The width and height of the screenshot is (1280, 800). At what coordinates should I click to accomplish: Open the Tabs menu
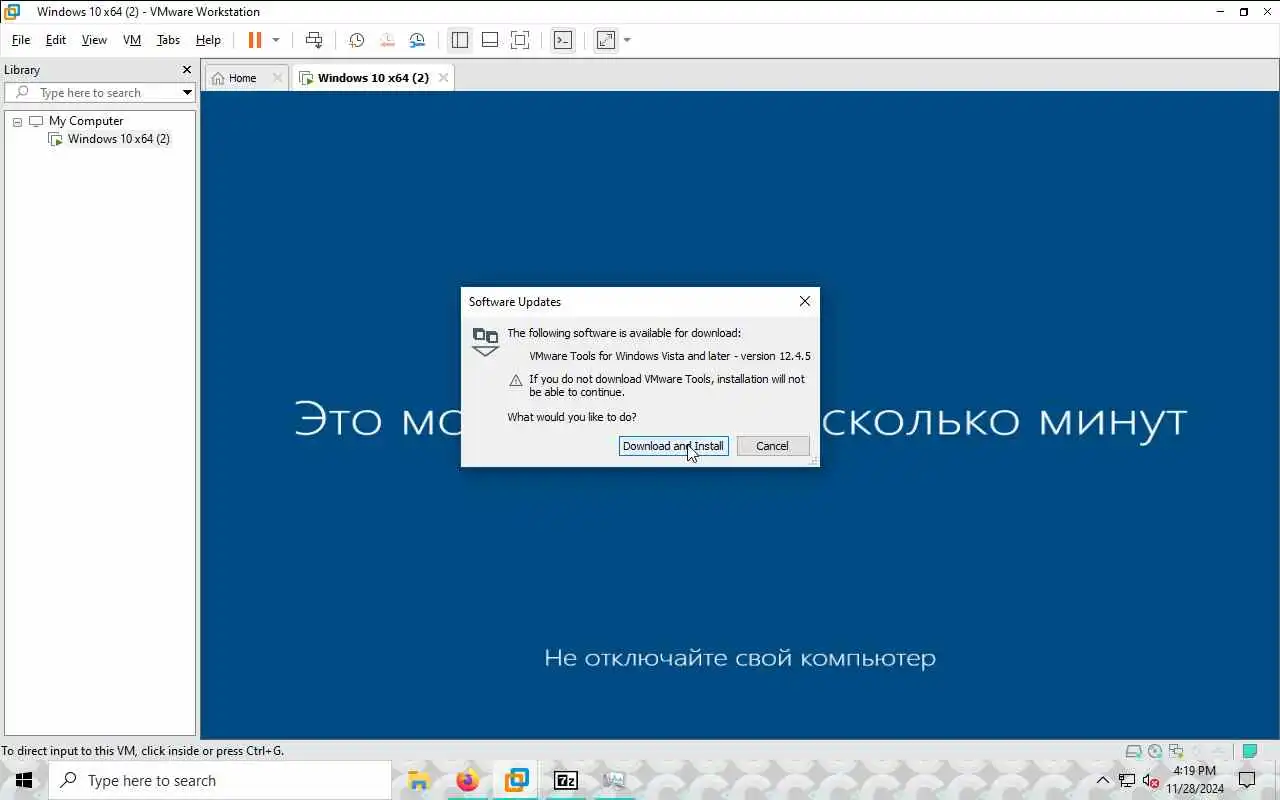point(168,40)
